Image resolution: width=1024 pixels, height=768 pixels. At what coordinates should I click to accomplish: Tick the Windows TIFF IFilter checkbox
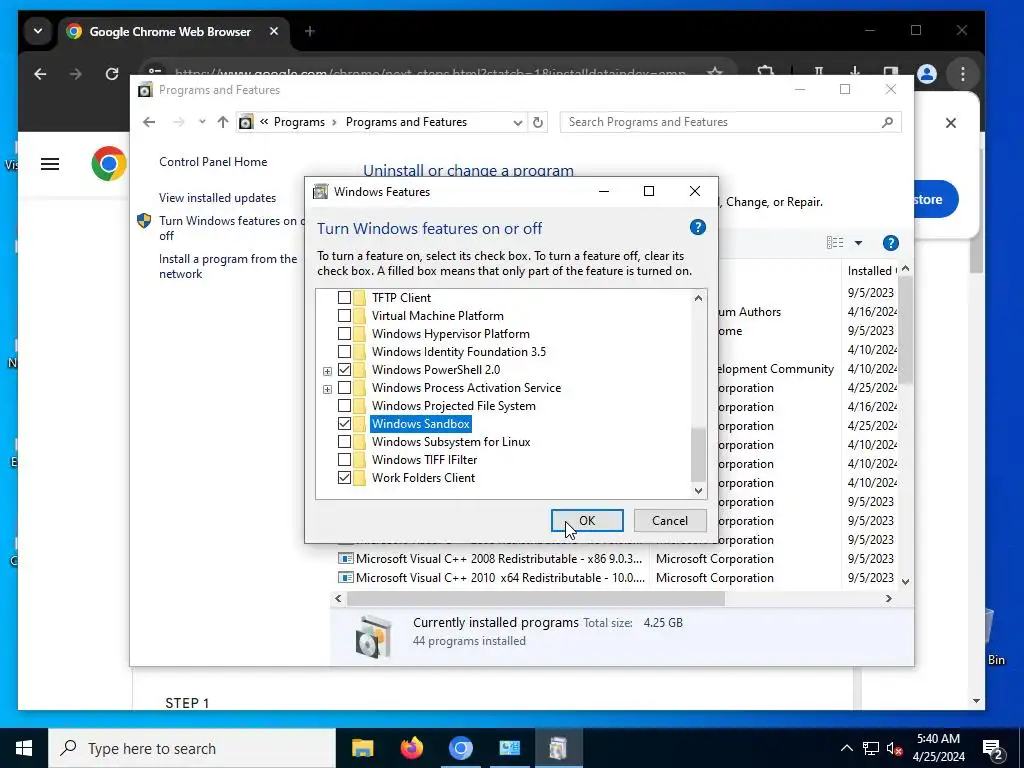(344, 460)
